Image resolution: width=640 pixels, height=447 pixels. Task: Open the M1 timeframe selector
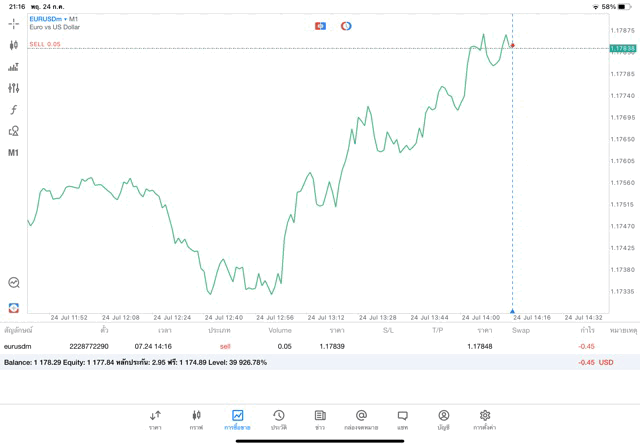13,153
